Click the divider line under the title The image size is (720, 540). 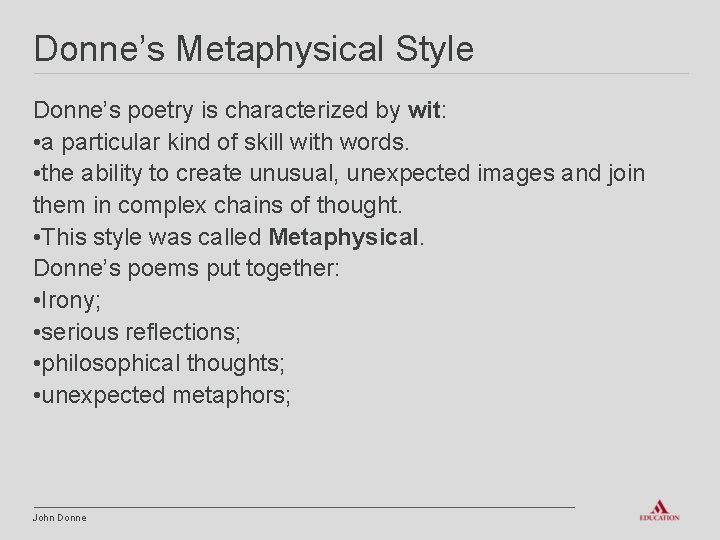[x=361, y=73]
